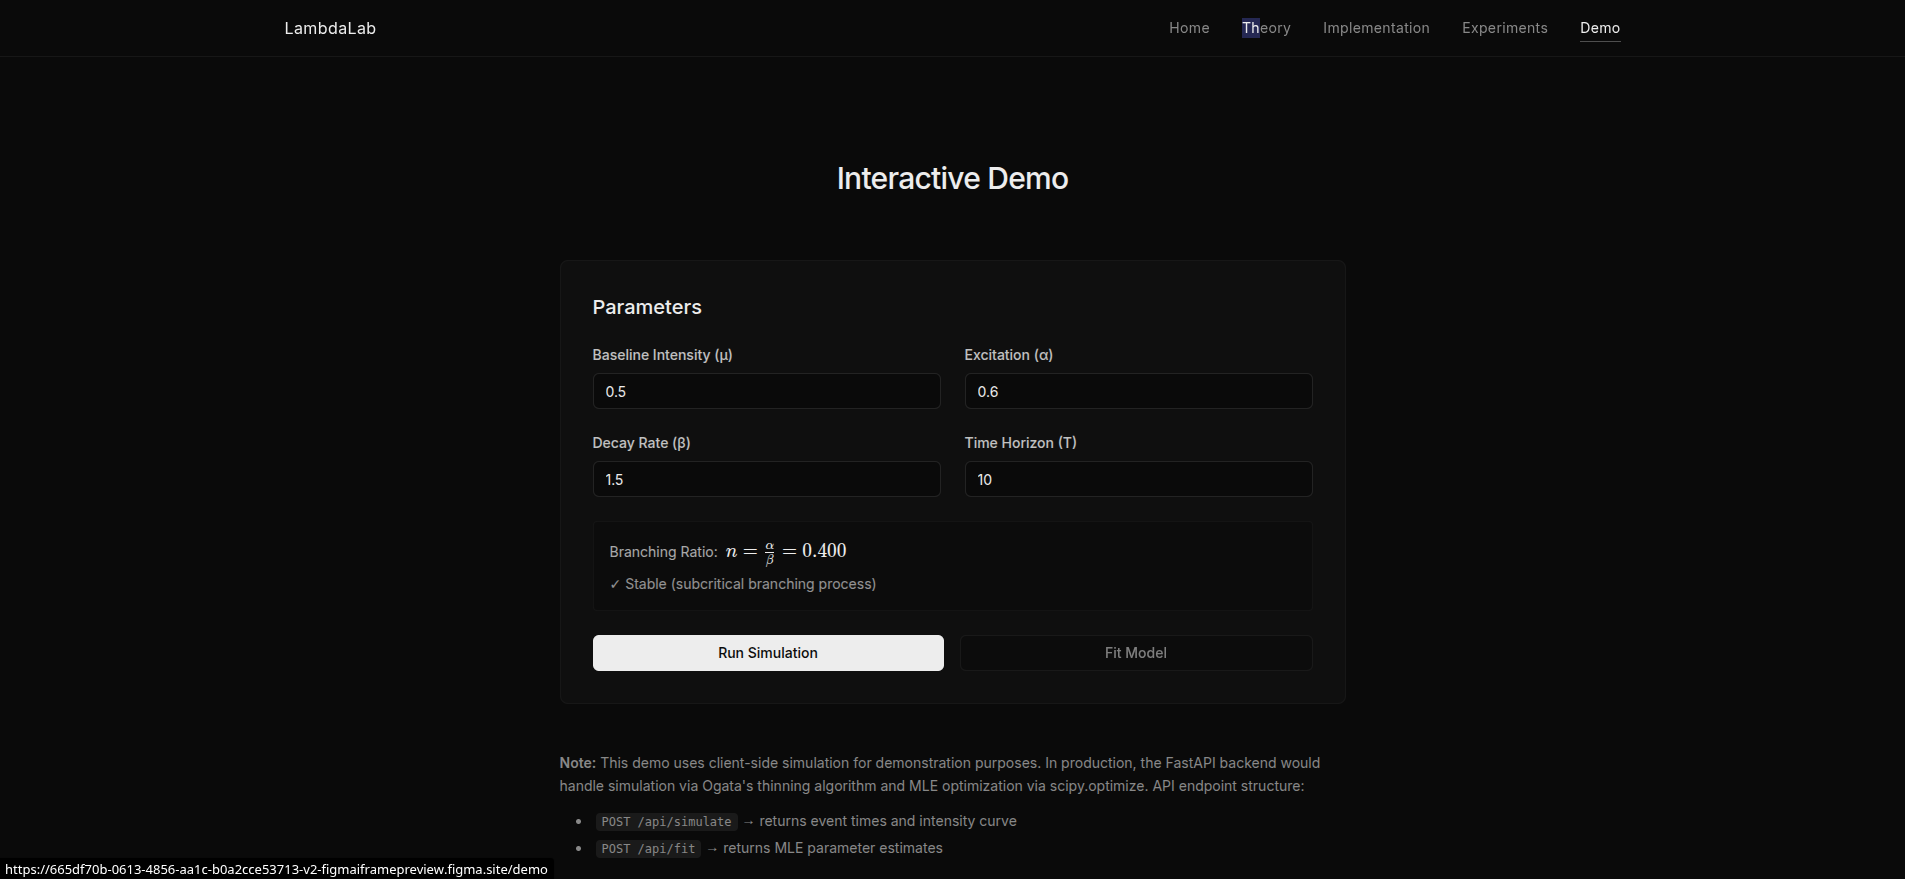Click the Excitation (α) label text
1905x879 pixels.
click(x=1008, y=355)
